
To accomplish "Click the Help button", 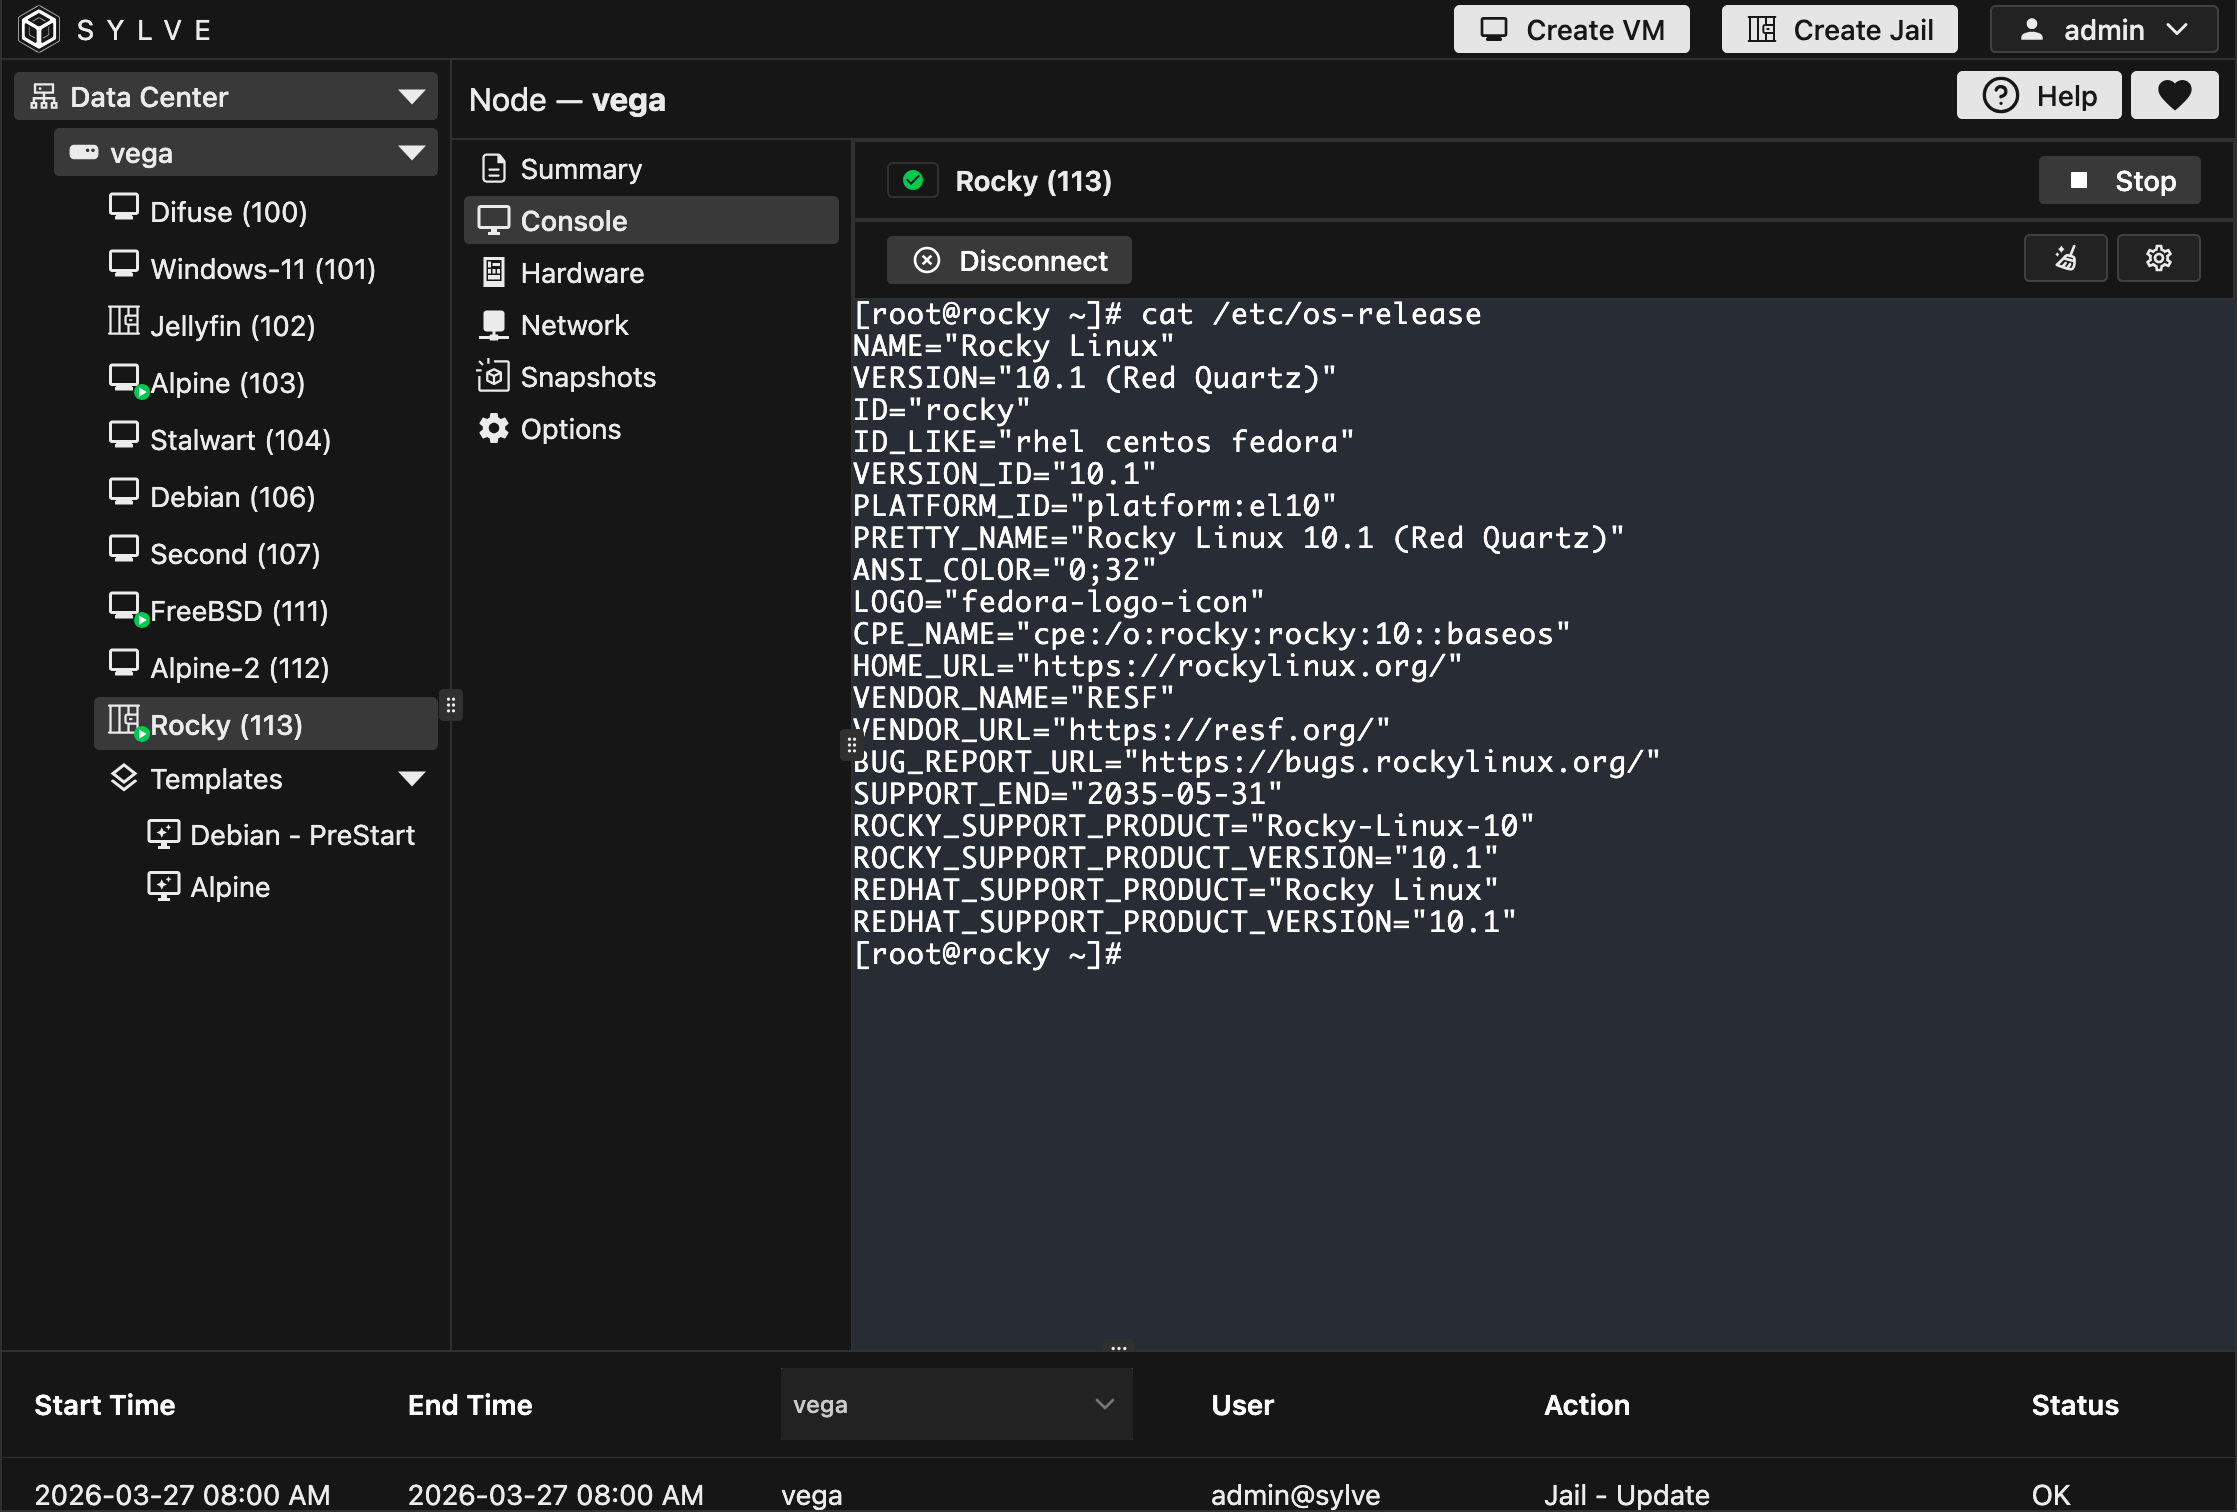I will 2039,95.
